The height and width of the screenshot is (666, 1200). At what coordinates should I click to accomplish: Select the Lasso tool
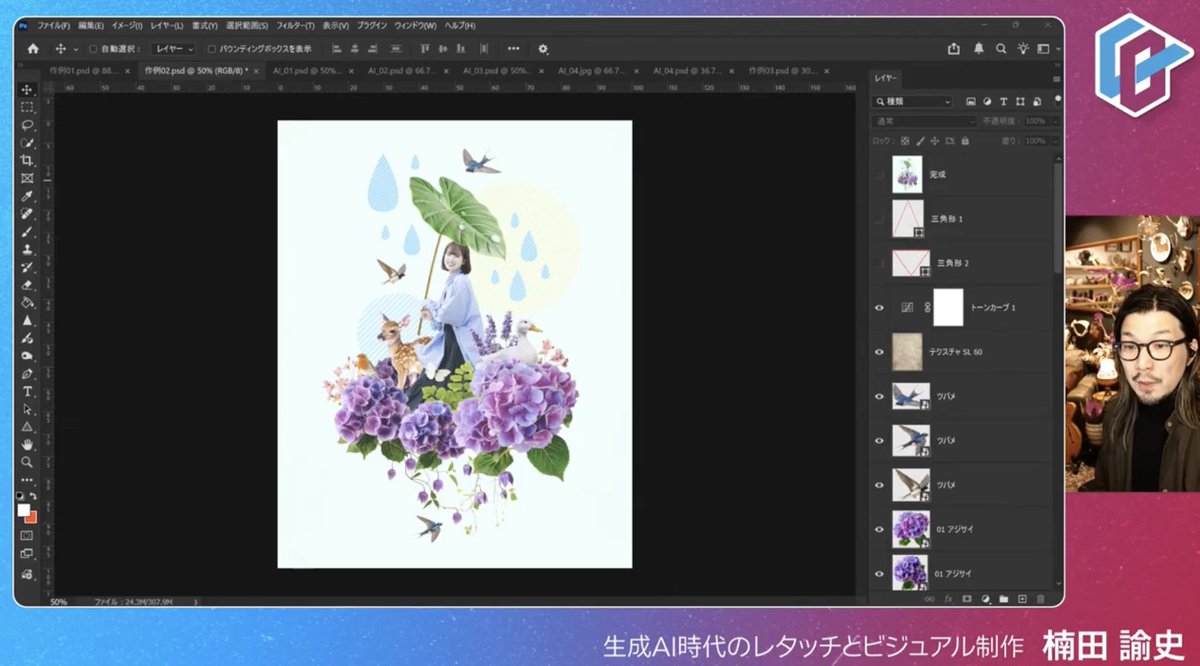(x=27, y=125)
